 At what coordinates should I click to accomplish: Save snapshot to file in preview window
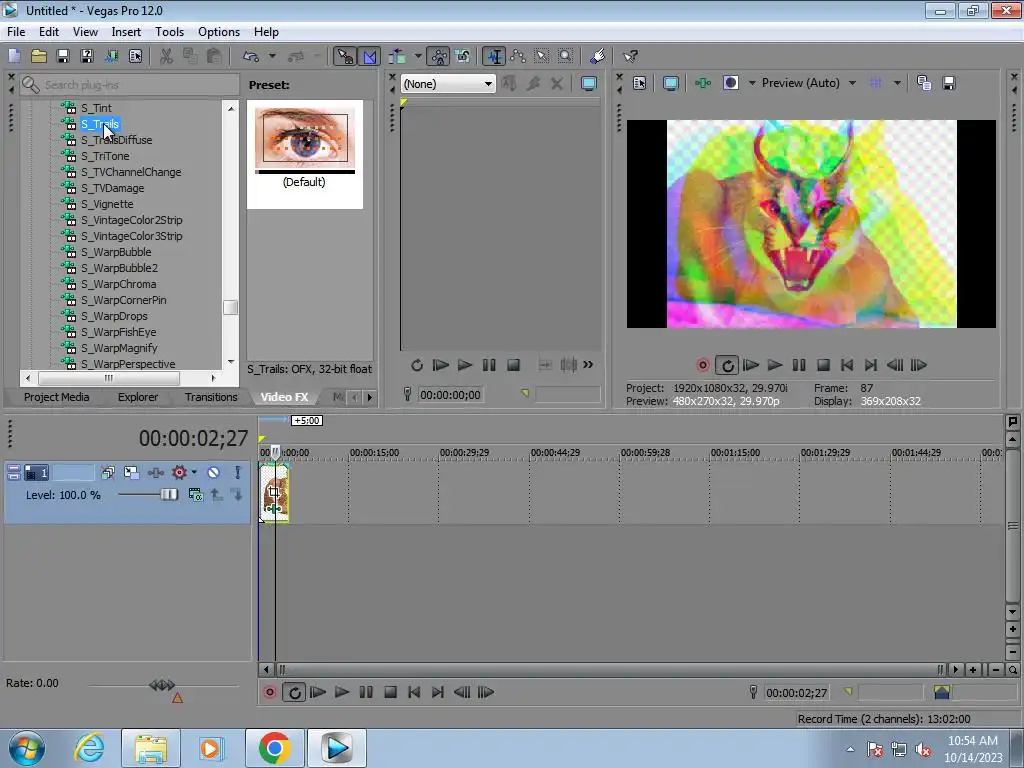tap(949, 83)
